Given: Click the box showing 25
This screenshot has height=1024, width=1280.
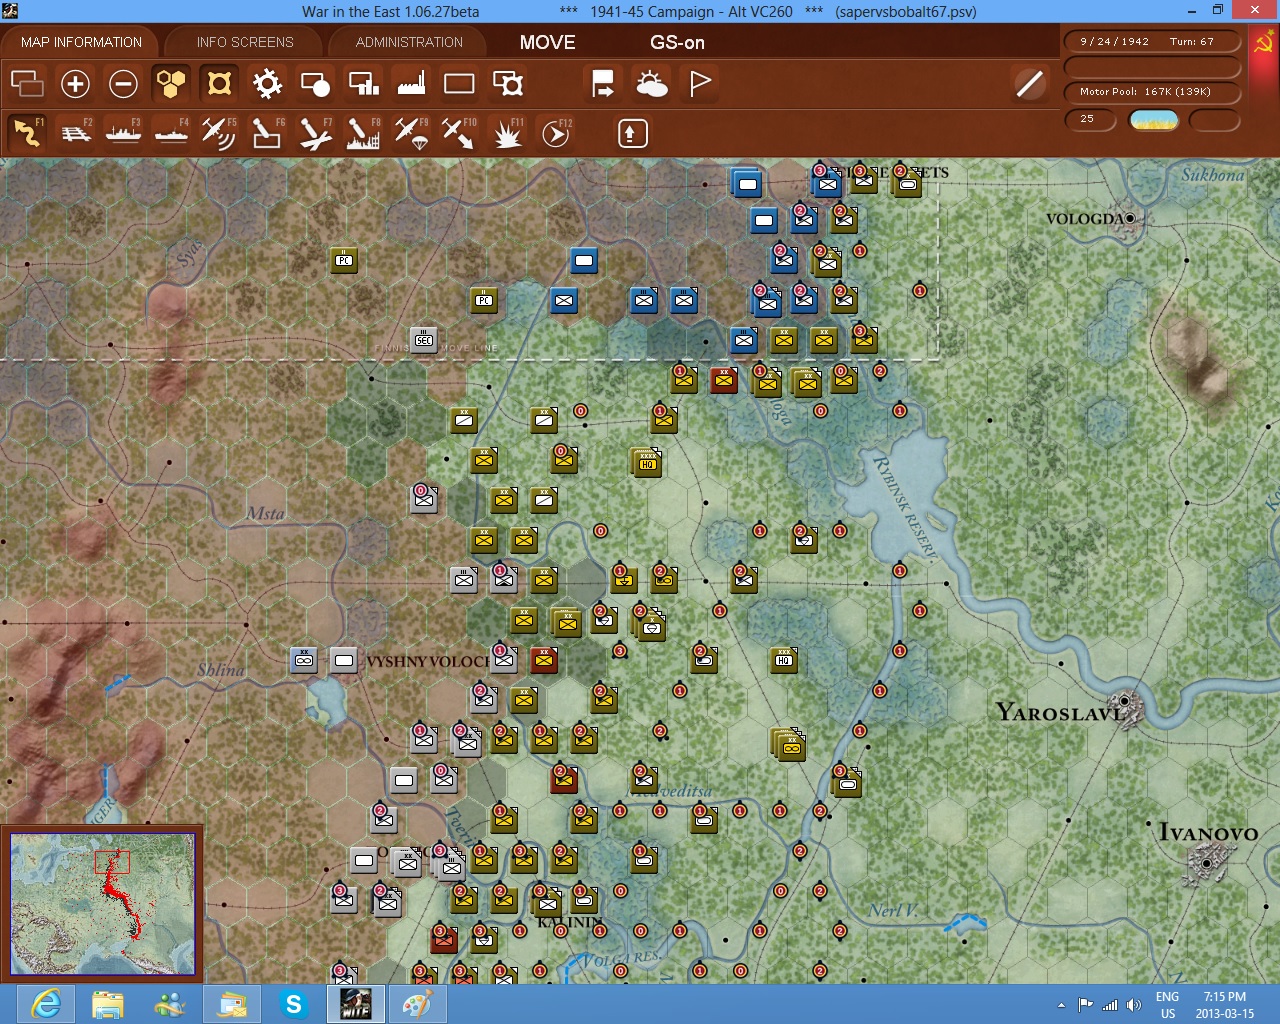Looking at the screenshot, I should [x=1090, y=119].
